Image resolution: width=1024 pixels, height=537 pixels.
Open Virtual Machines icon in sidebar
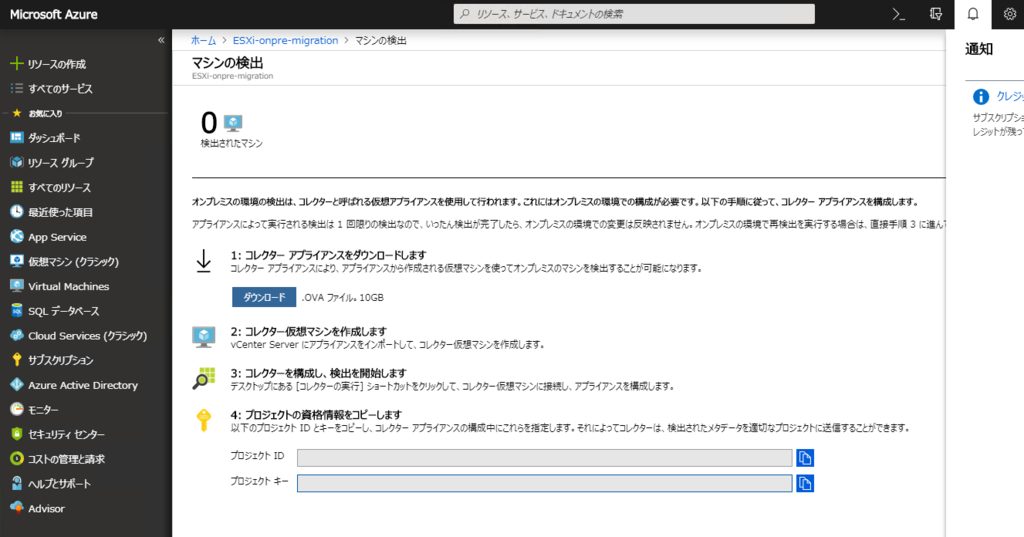(17, 286)
